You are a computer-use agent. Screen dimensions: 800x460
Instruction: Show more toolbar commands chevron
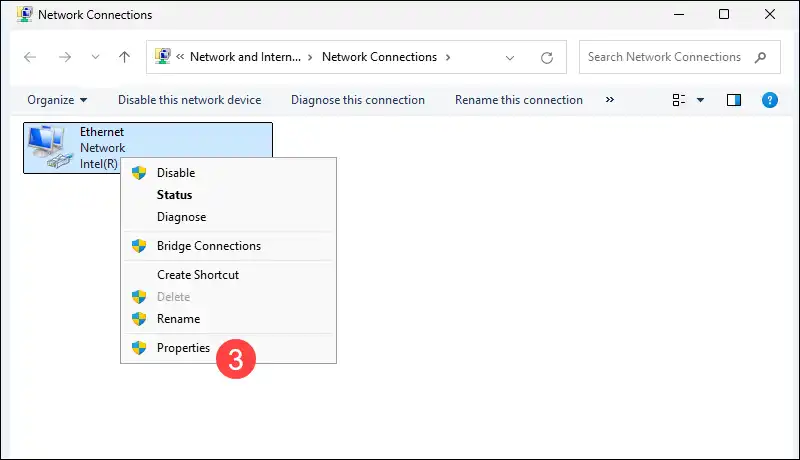tap(610, 100)
